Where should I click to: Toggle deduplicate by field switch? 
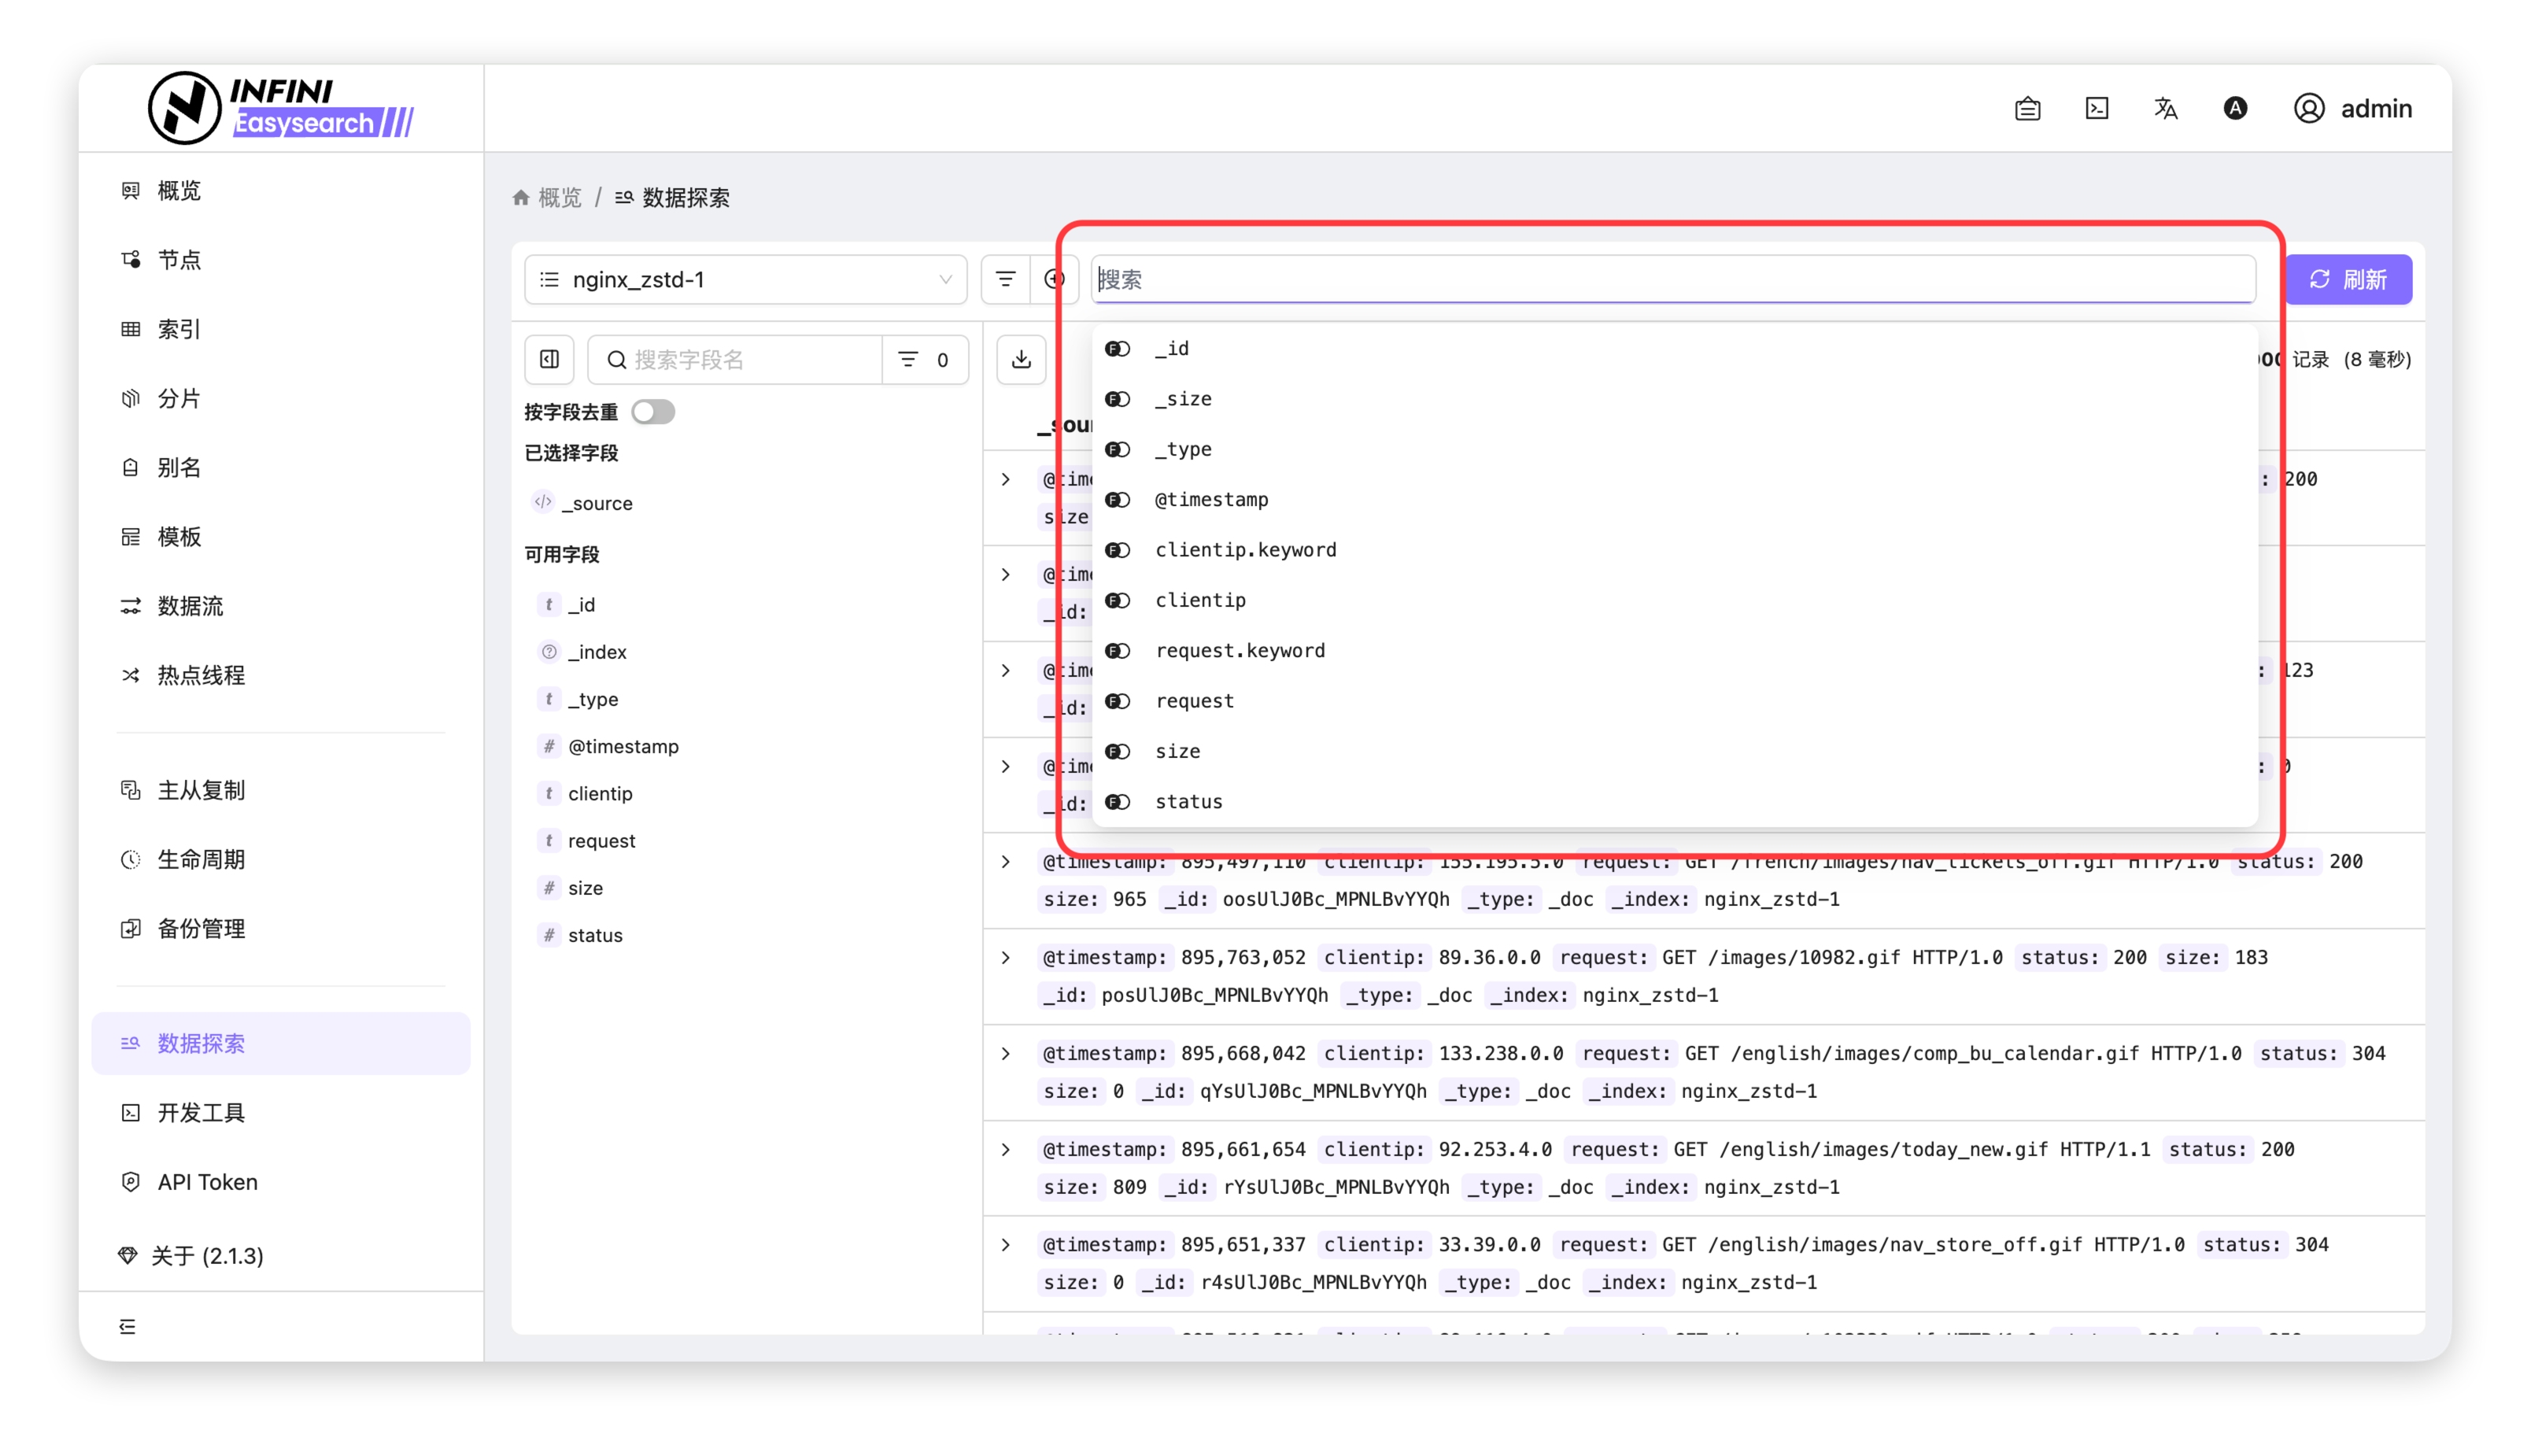click(653, 412)
